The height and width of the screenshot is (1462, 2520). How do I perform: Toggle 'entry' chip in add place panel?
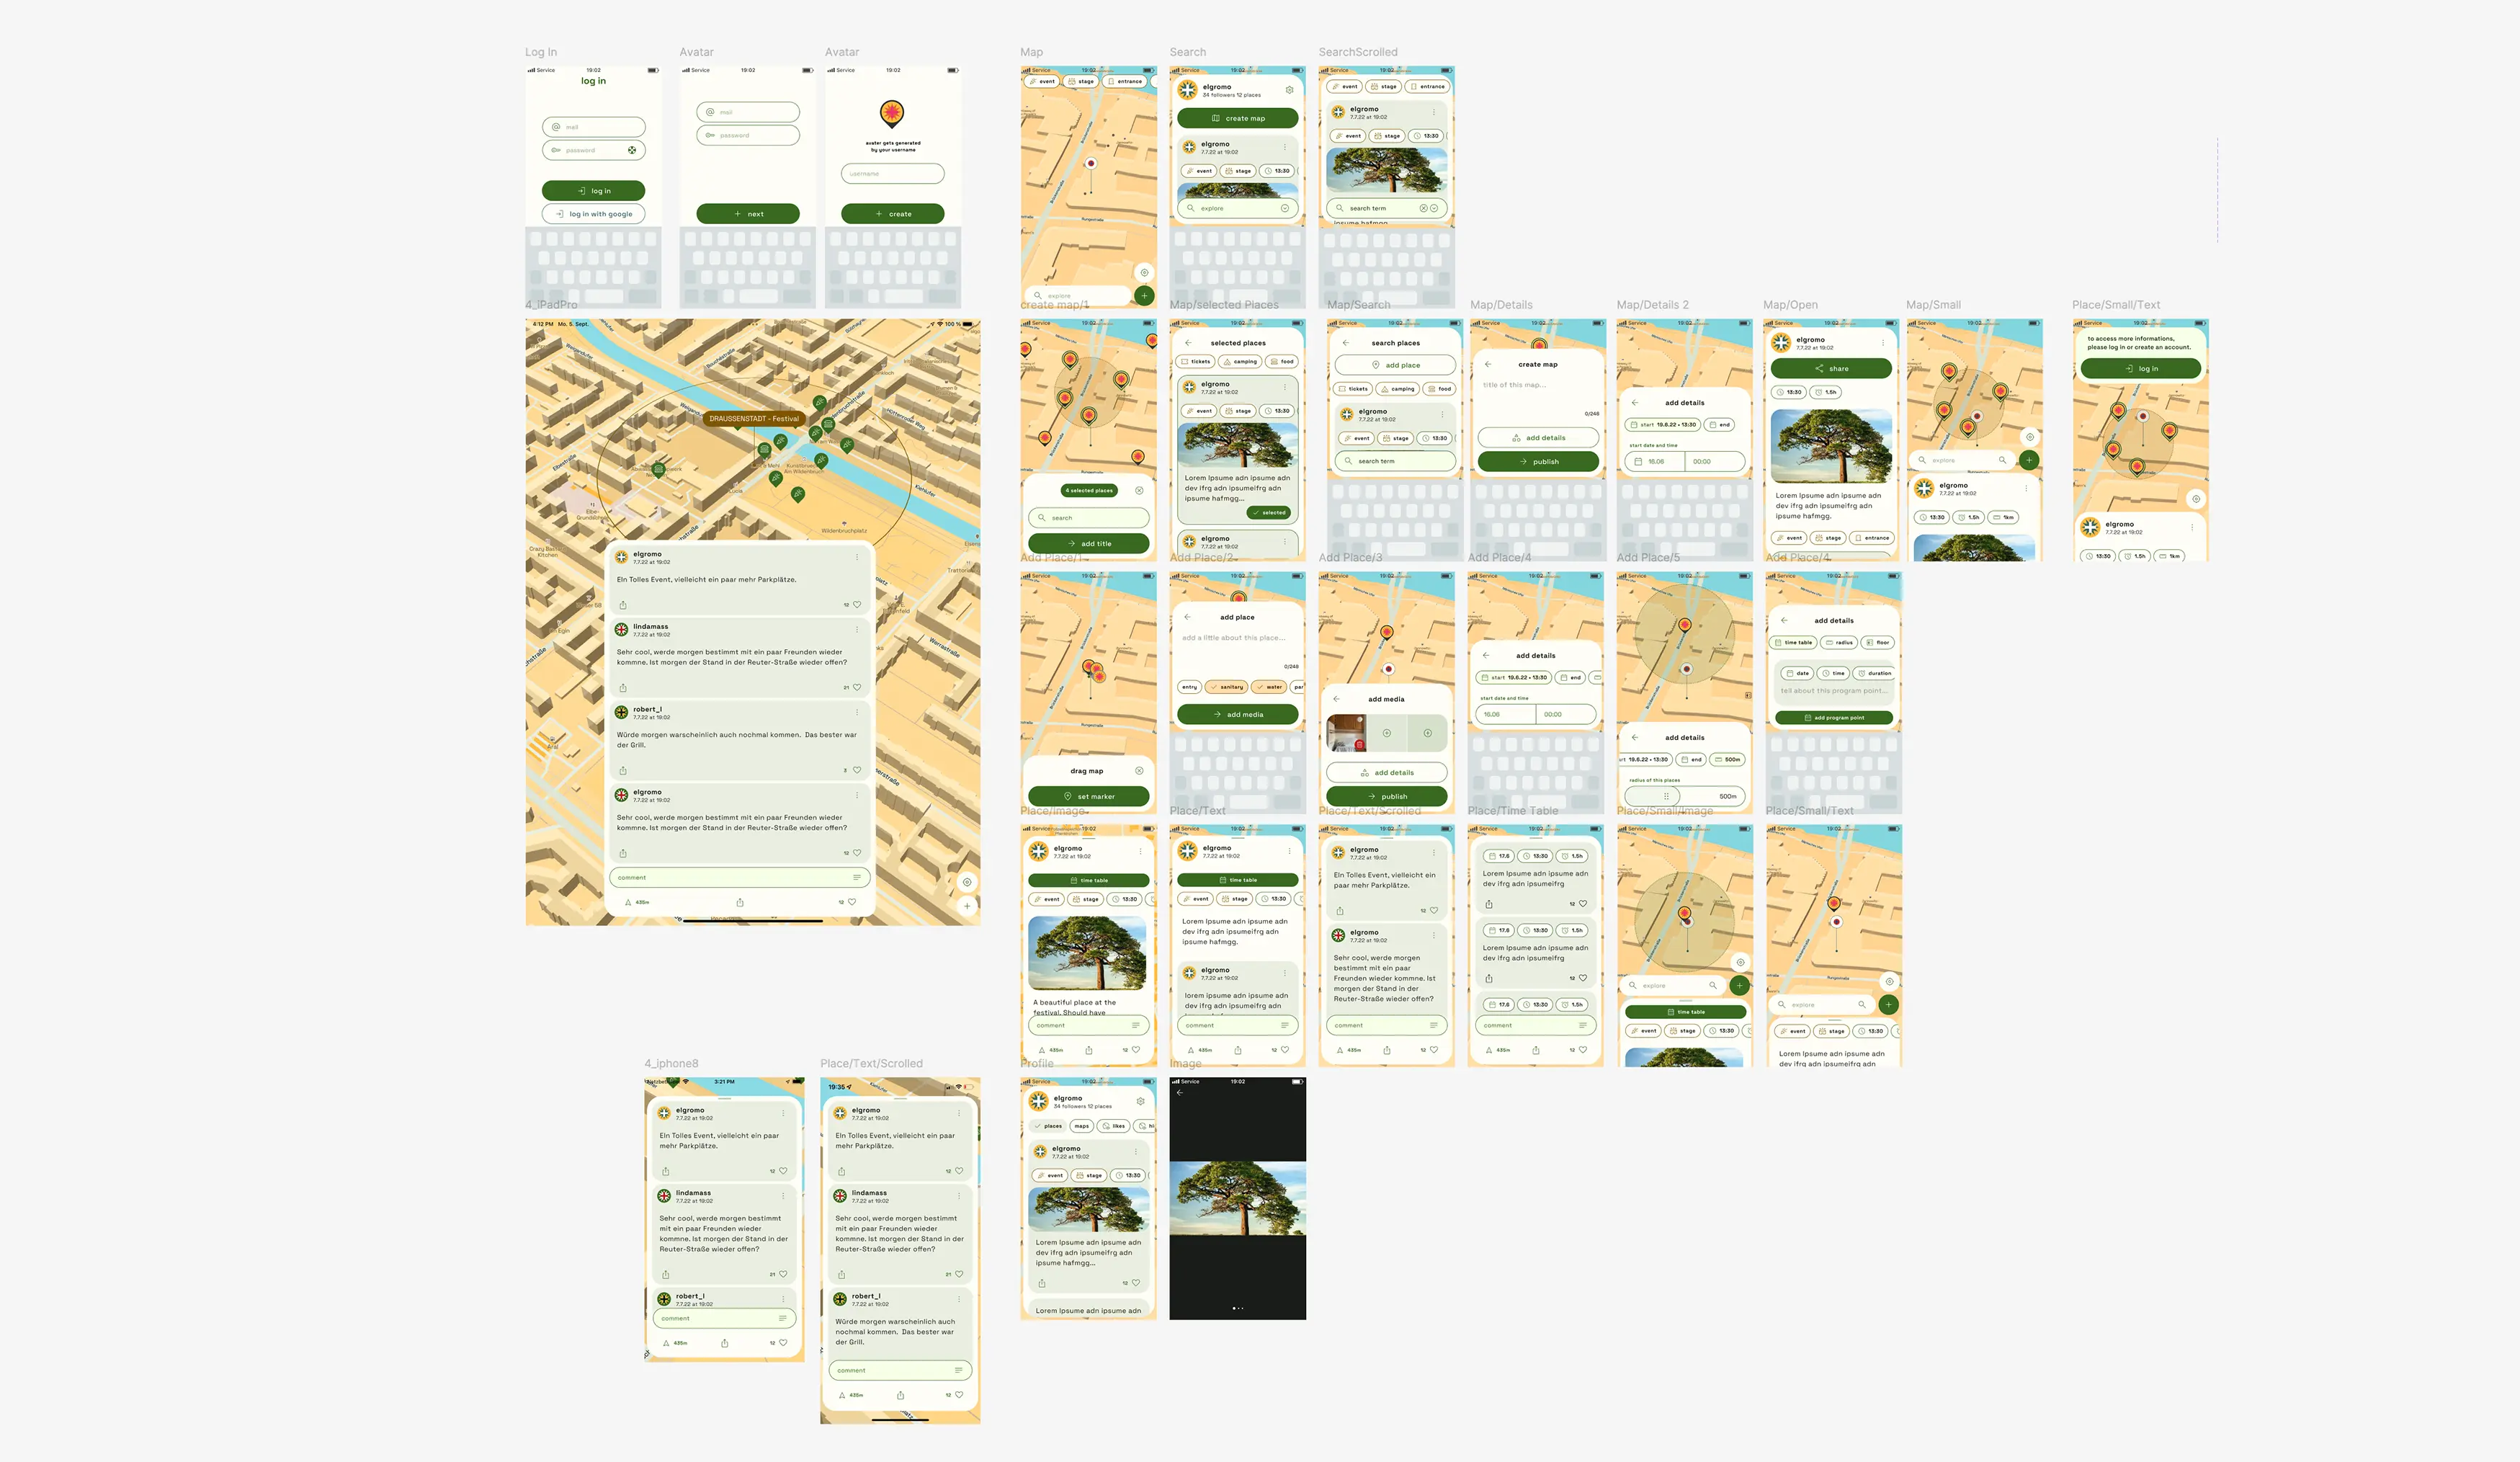pyautogui.click(x=1190, y=687)
